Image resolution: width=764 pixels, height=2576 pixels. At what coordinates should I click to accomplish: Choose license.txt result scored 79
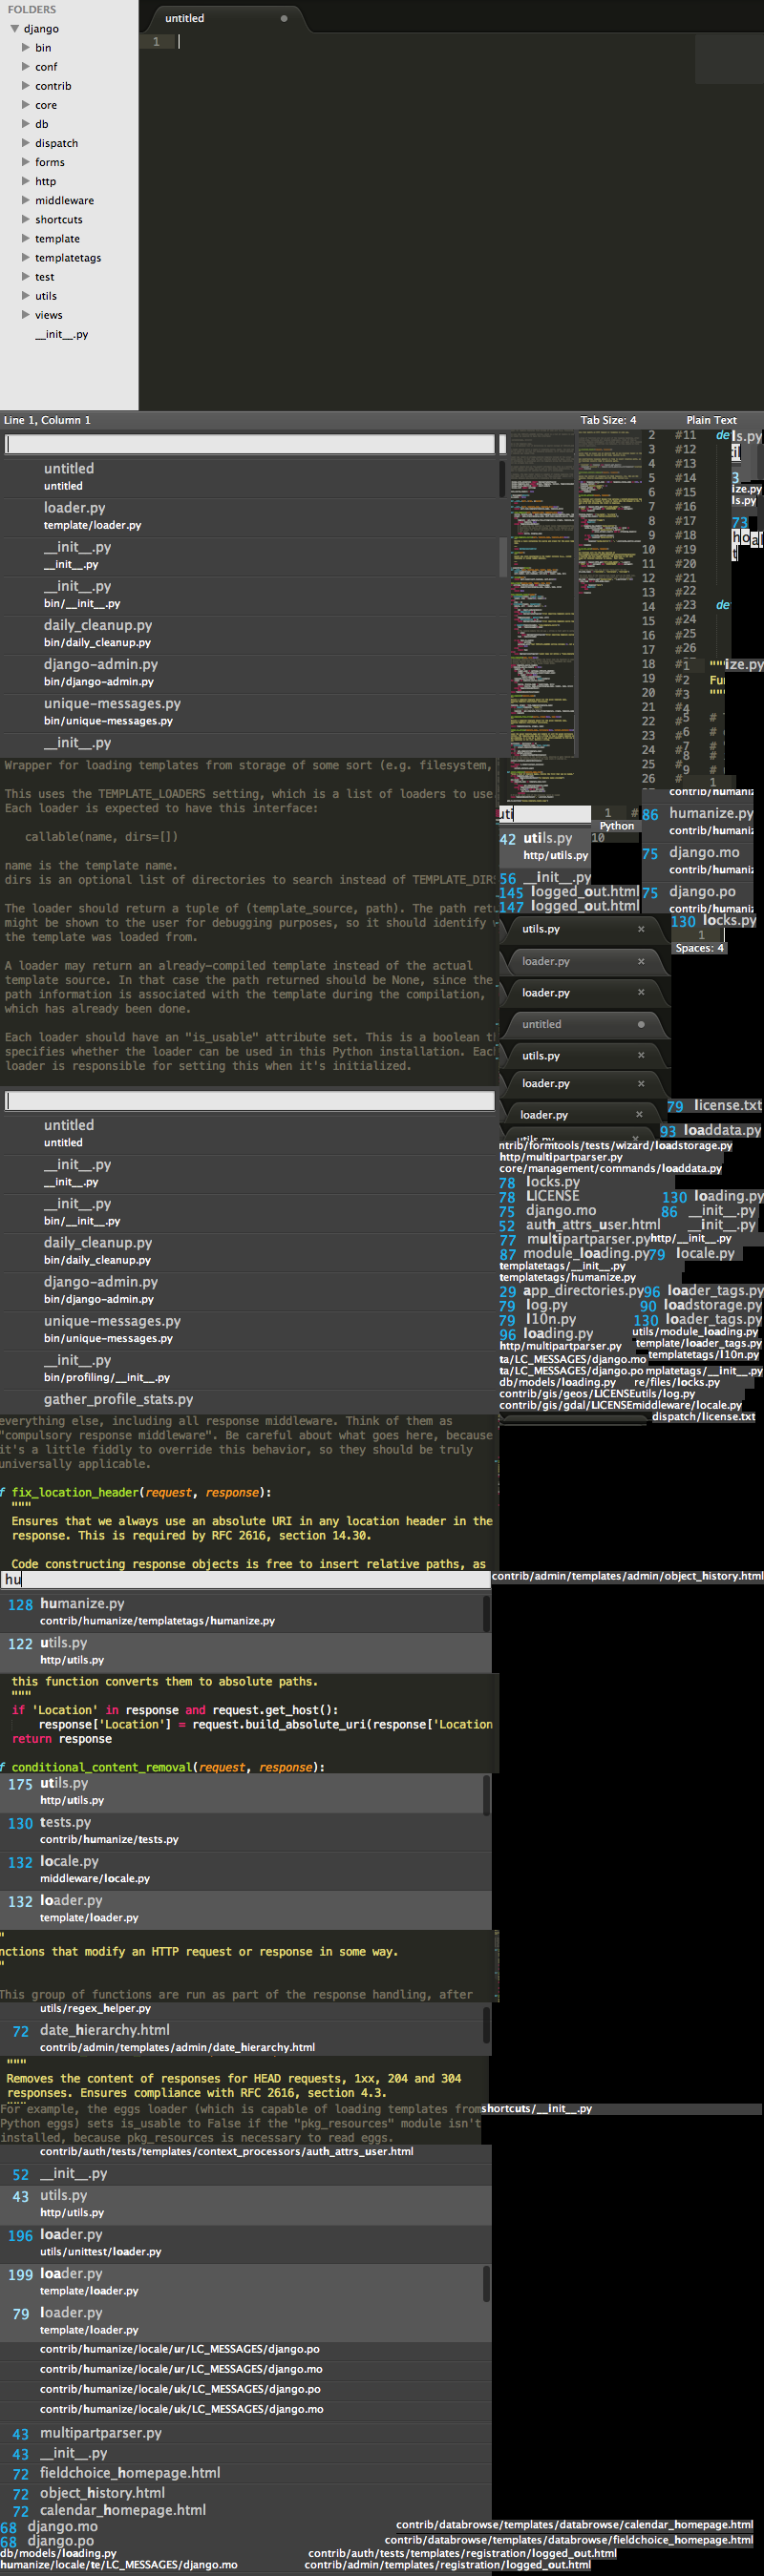coord(714,1106)
